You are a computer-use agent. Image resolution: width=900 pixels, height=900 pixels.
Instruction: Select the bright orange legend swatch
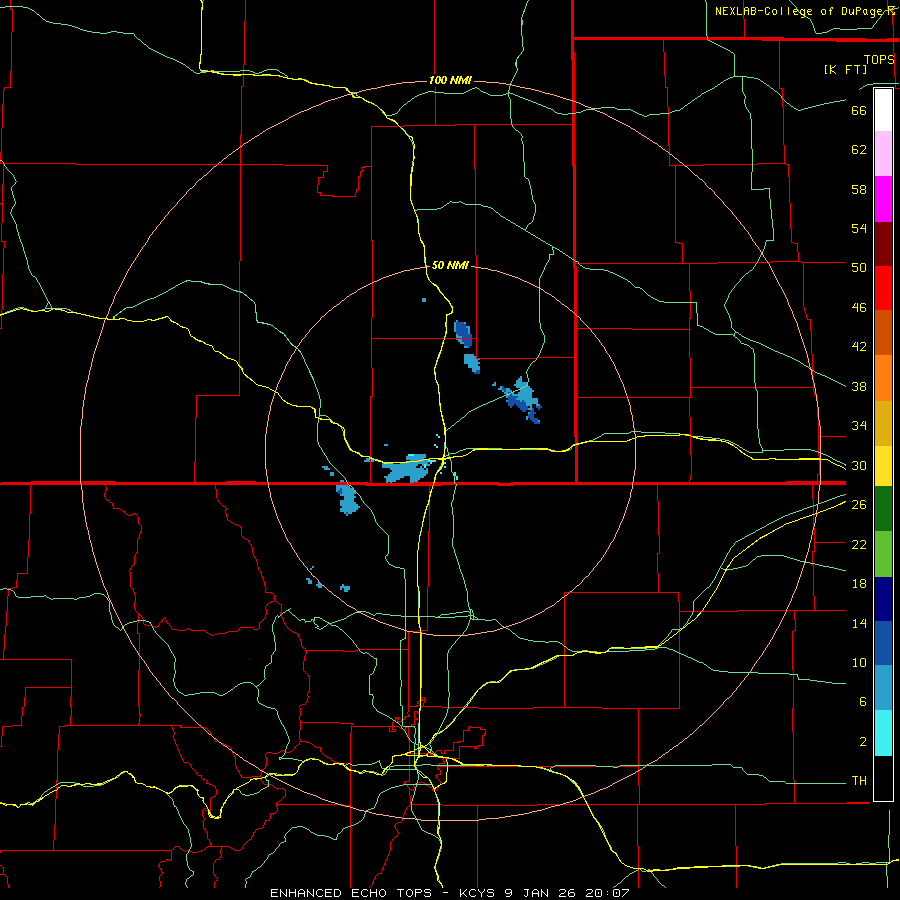click(883, 377)
